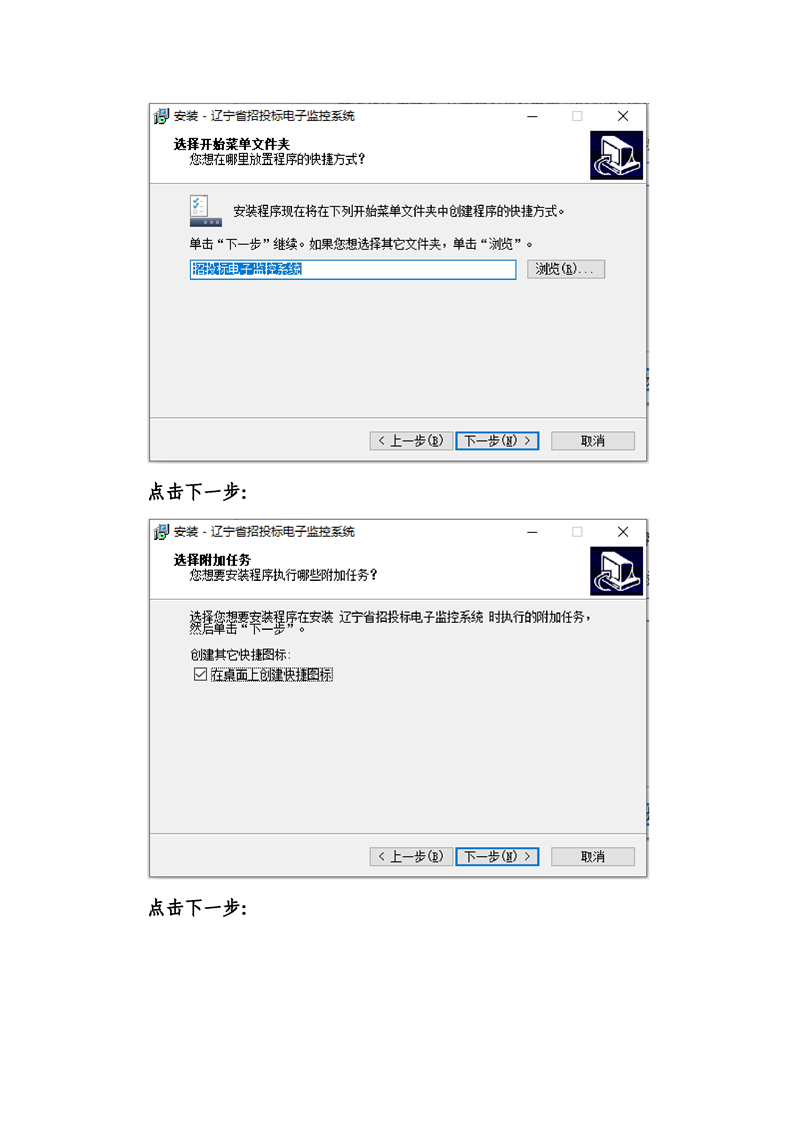Minimize the first installer dialog window
Screen dimensions: 793x1122
(x=532, y=116)
